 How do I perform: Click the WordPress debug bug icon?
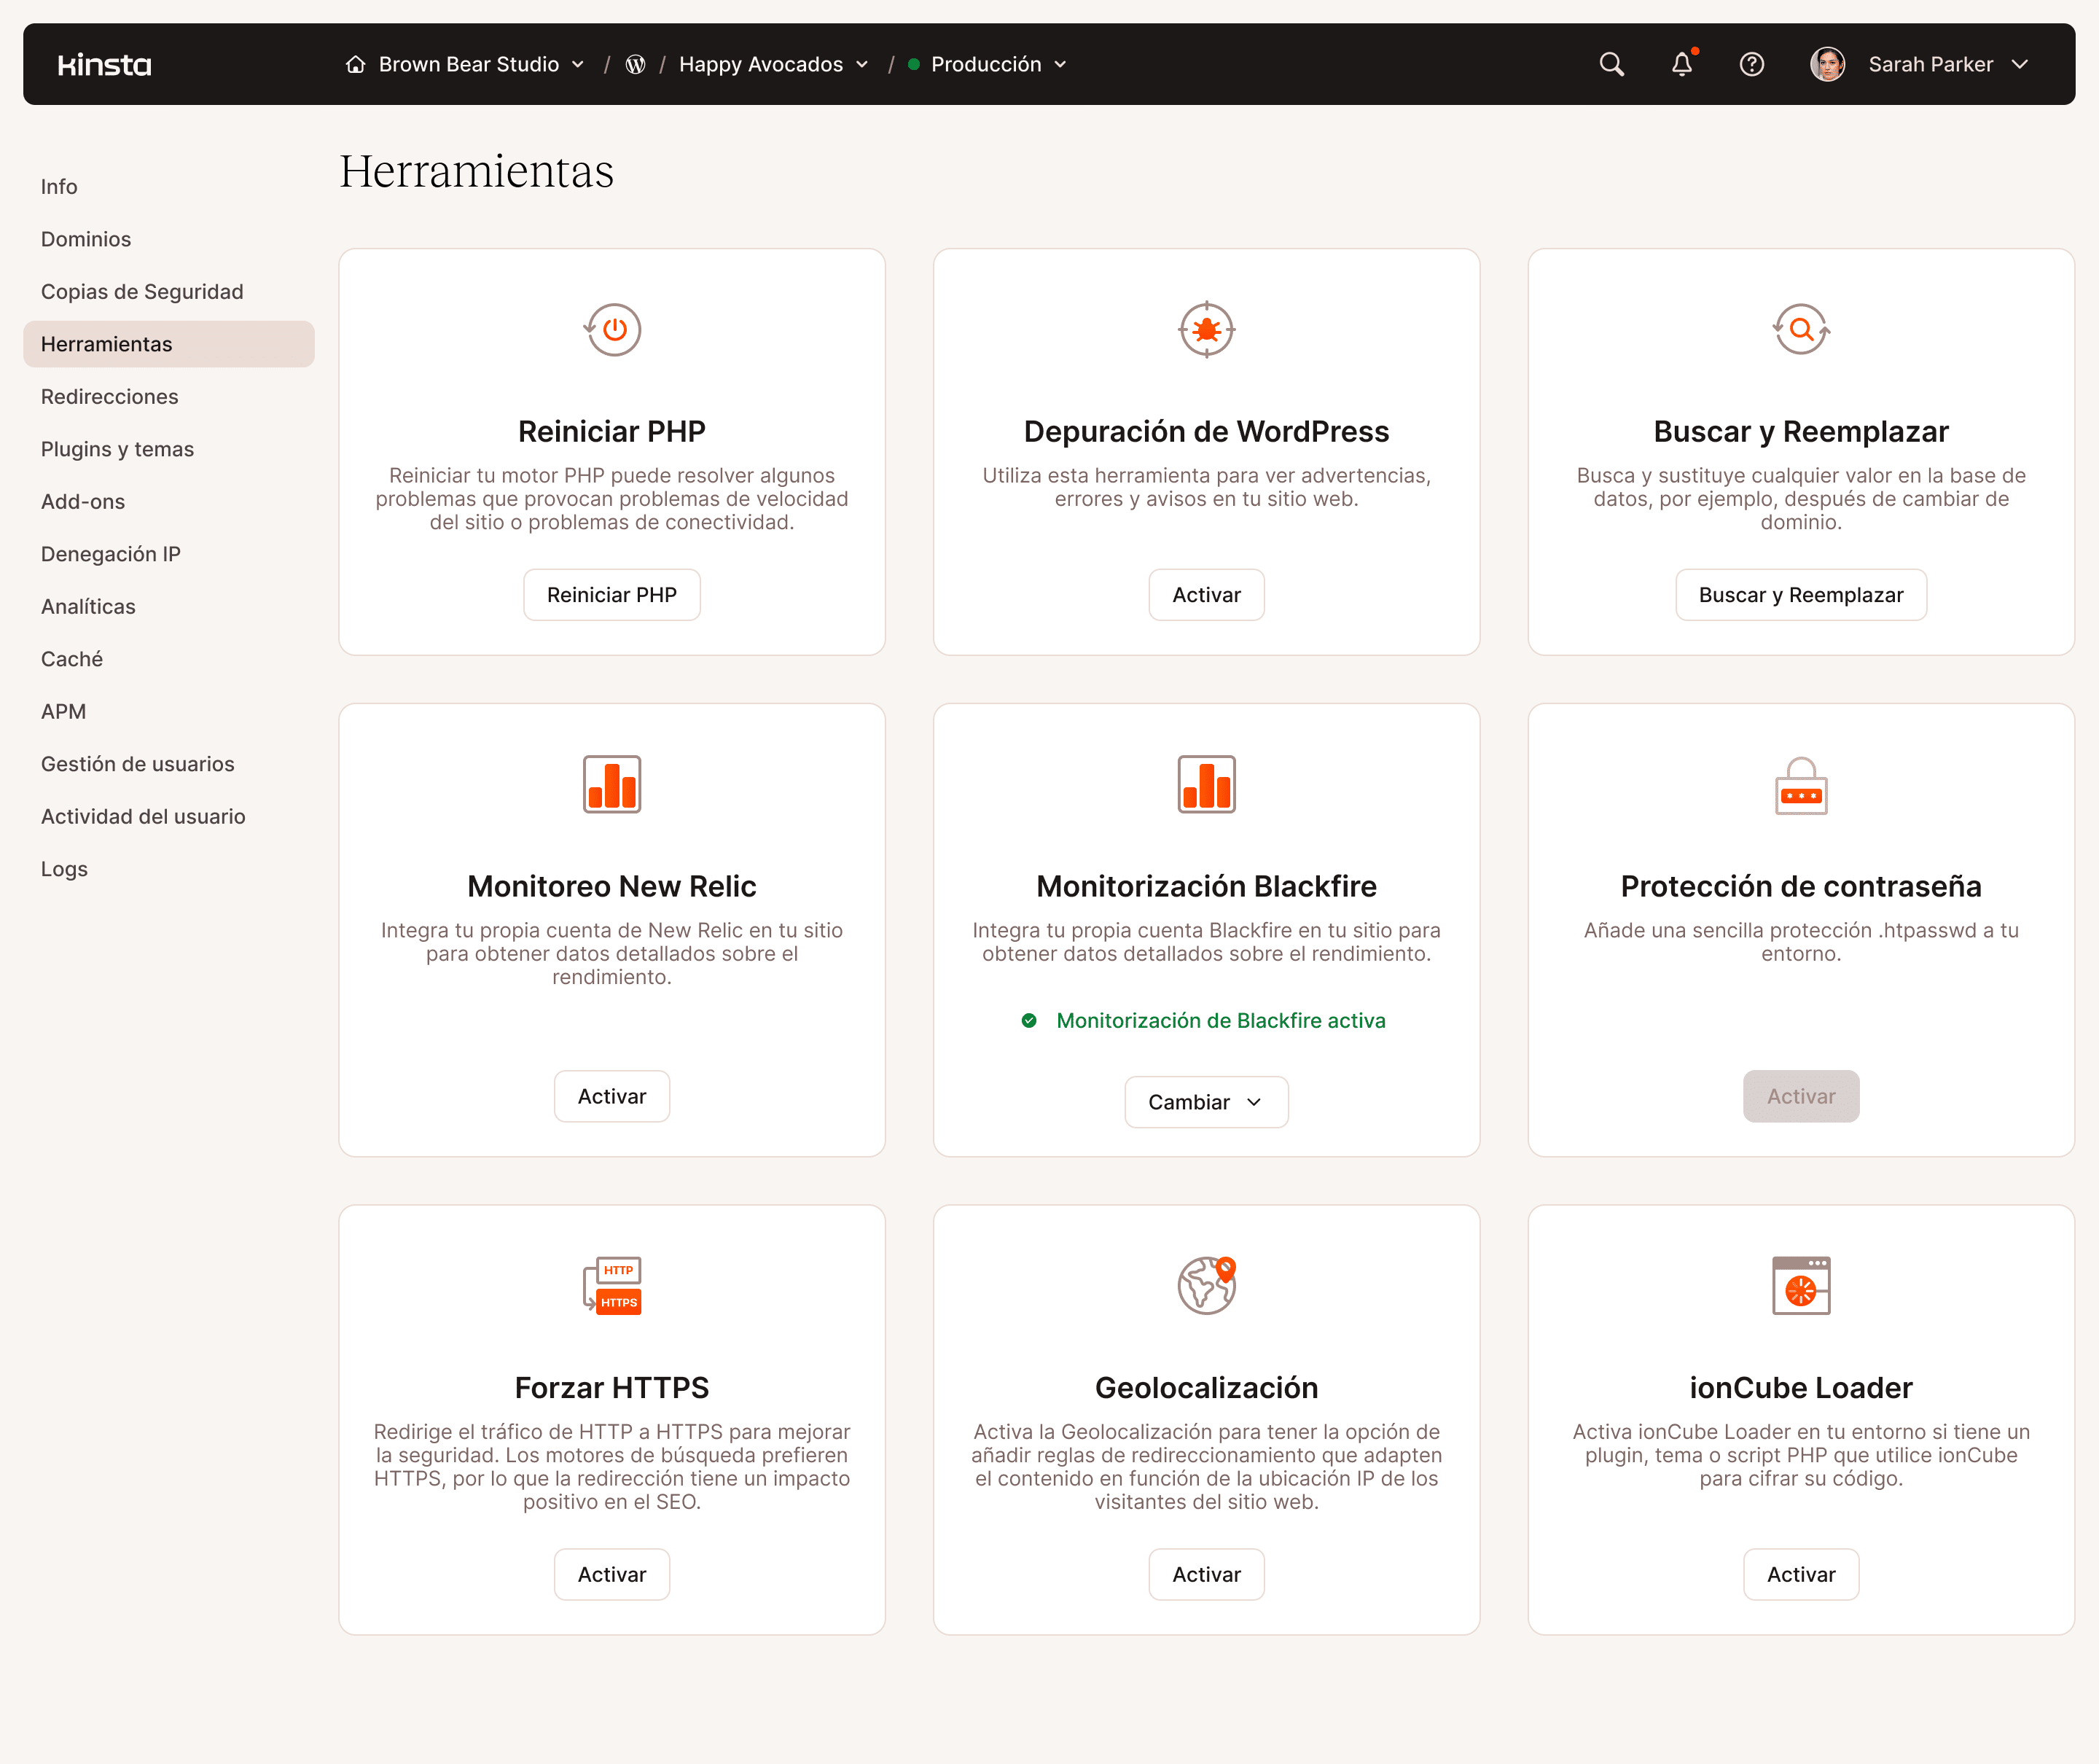tap(1206, 330)
